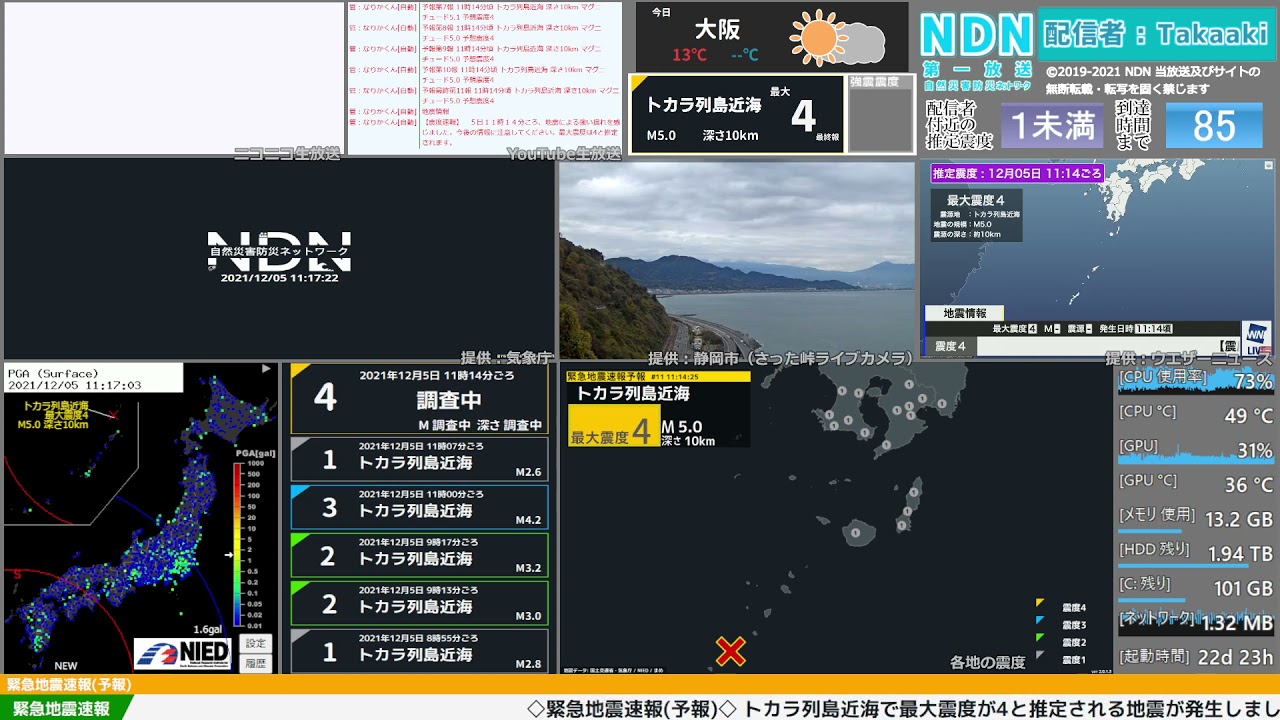This screenshot has height=720, width=1280.
Task: Select the 11時14分 intensity 4 earthquake entry
Action: tap(419, 398)
